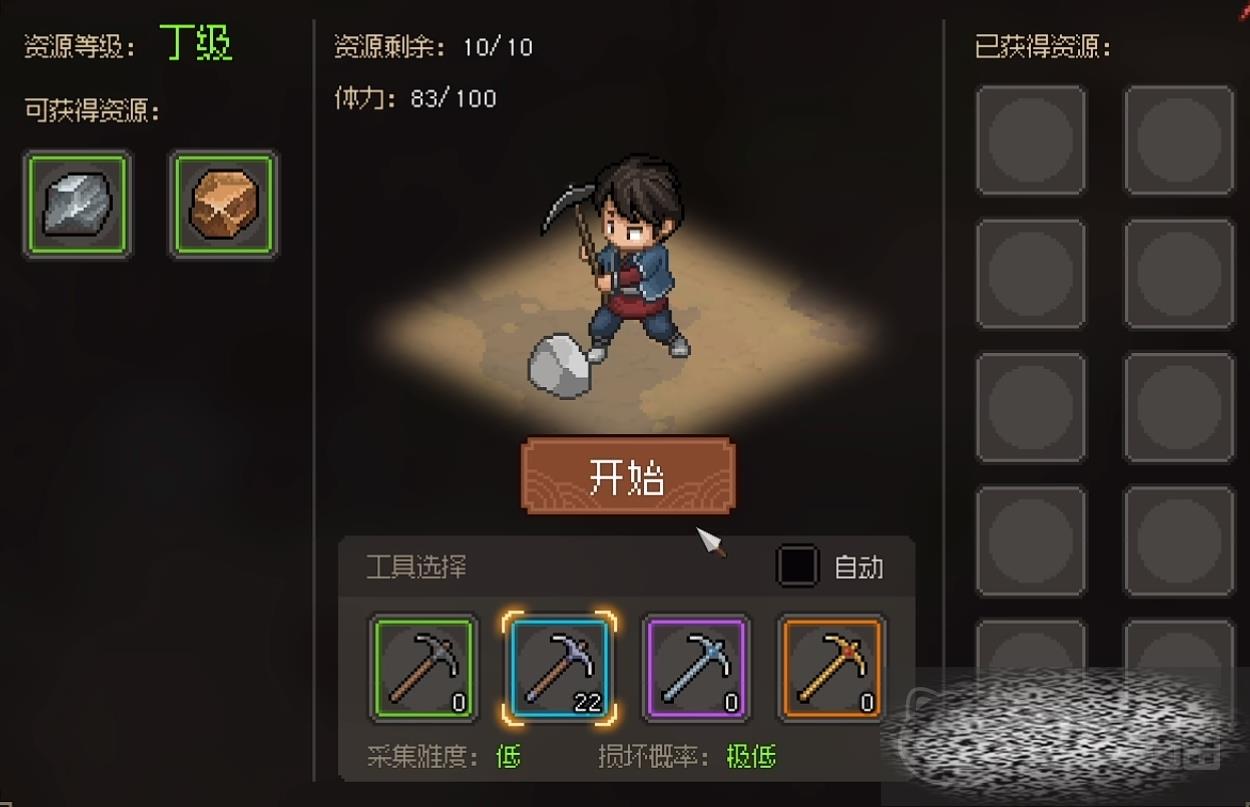Click the 丁级 resource level label
This screenshot has width=1250, height=807.
(x=196, y=46)
